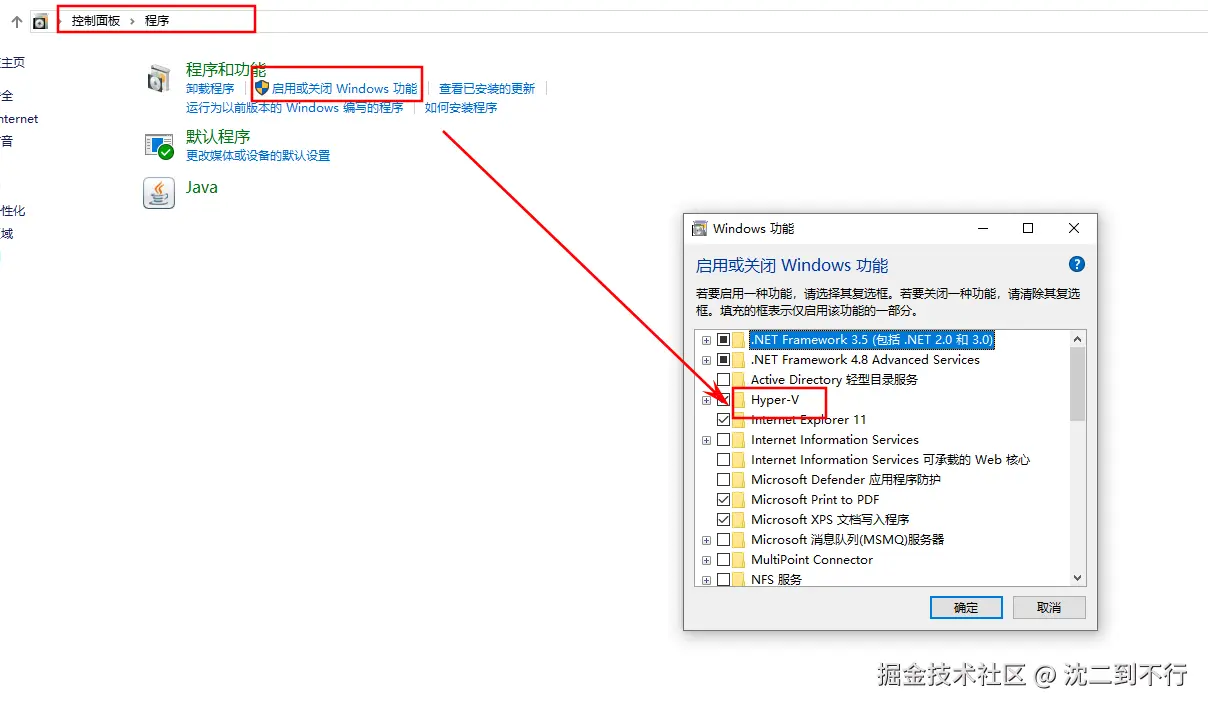Enable Microsoft Defender 应用程序防护 checkbox
The height and width of the screenshot is (709, 1208).
pyautogui.click(x=723, y=480)
